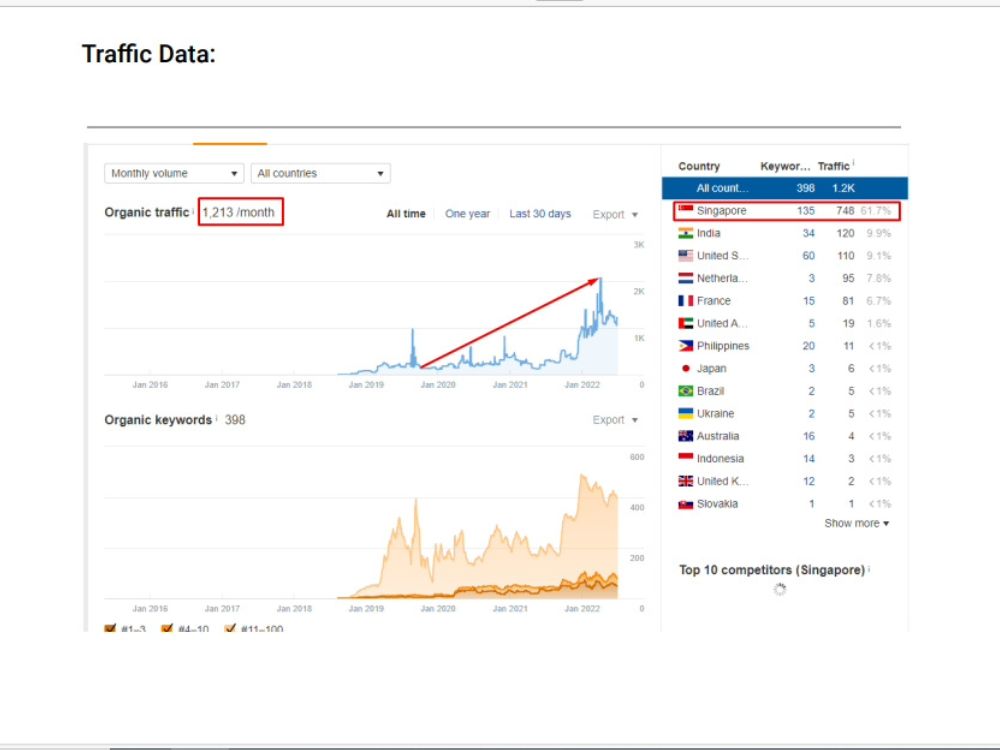Click the France country name

tap(714, 301)
